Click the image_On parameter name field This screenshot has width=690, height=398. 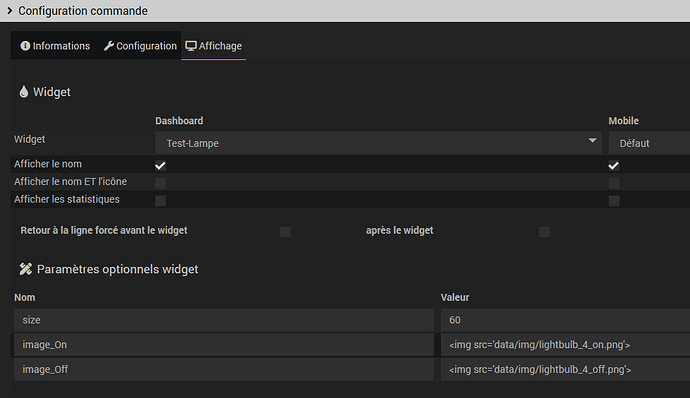(224, 345)
